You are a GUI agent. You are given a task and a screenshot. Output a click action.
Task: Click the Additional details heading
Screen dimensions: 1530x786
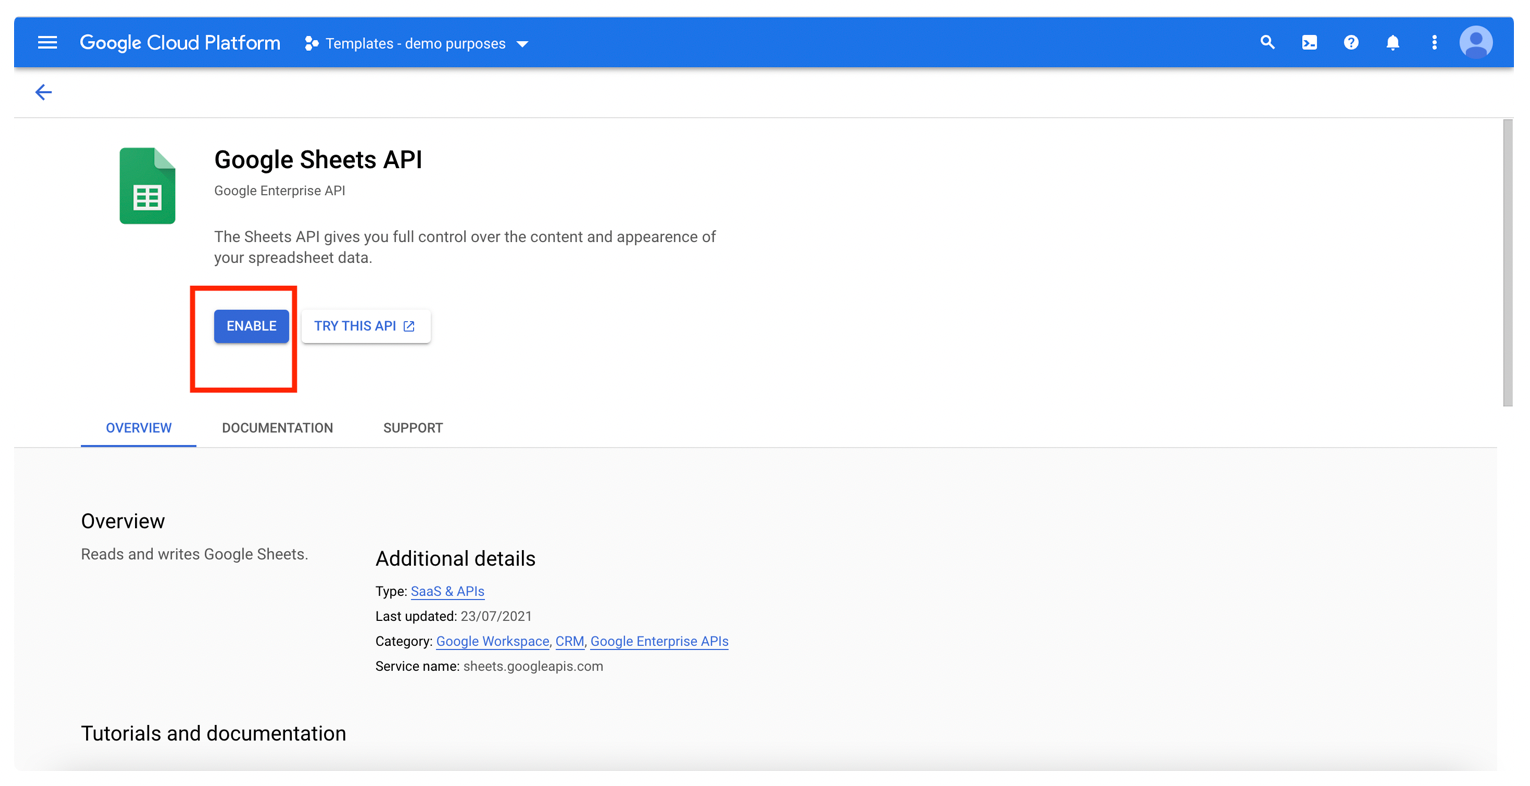pyautogui.click(x=455, y=559)
